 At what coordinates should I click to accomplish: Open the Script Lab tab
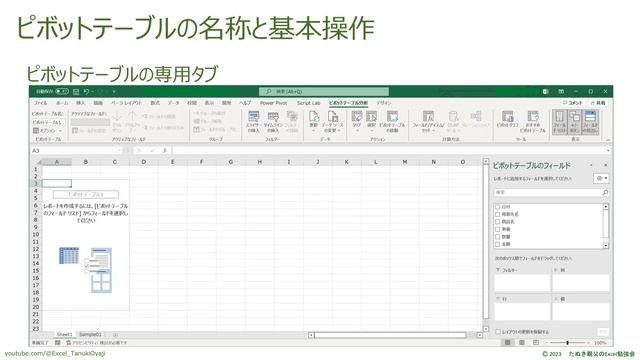pyautogui.click(x=309, y=103)
